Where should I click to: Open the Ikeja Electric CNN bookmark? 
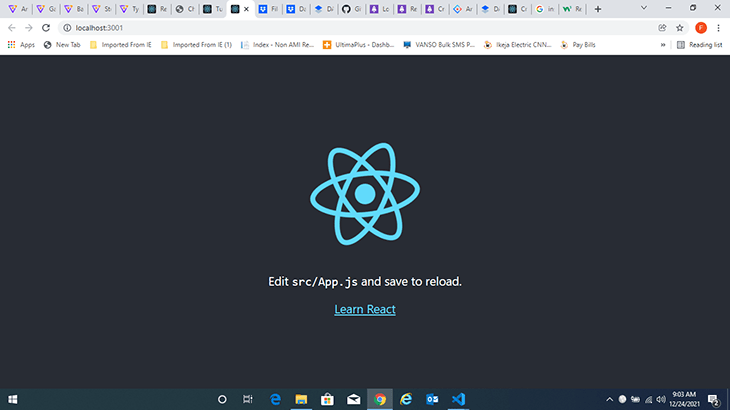tap(518, 45)
